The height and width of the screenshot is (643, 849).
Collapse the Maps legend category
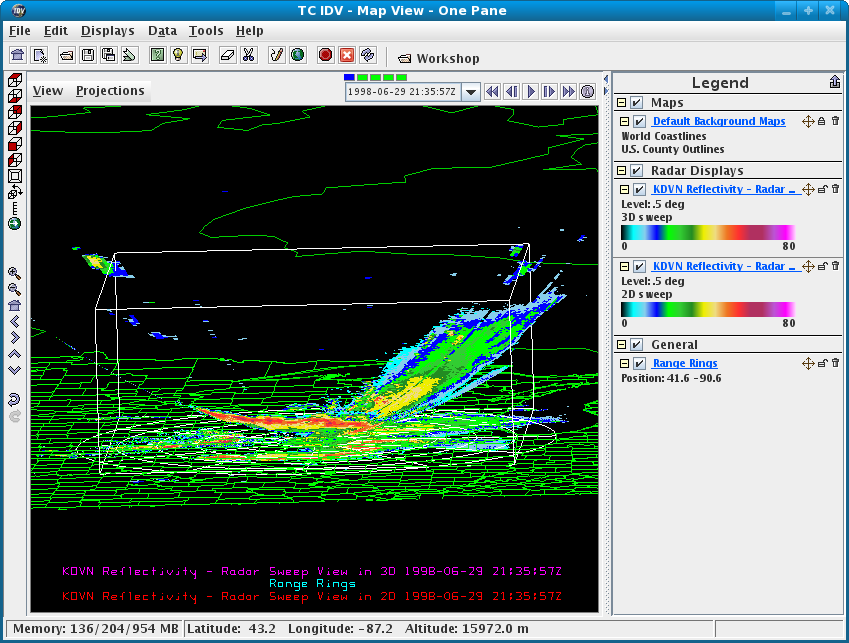point(622,103)
